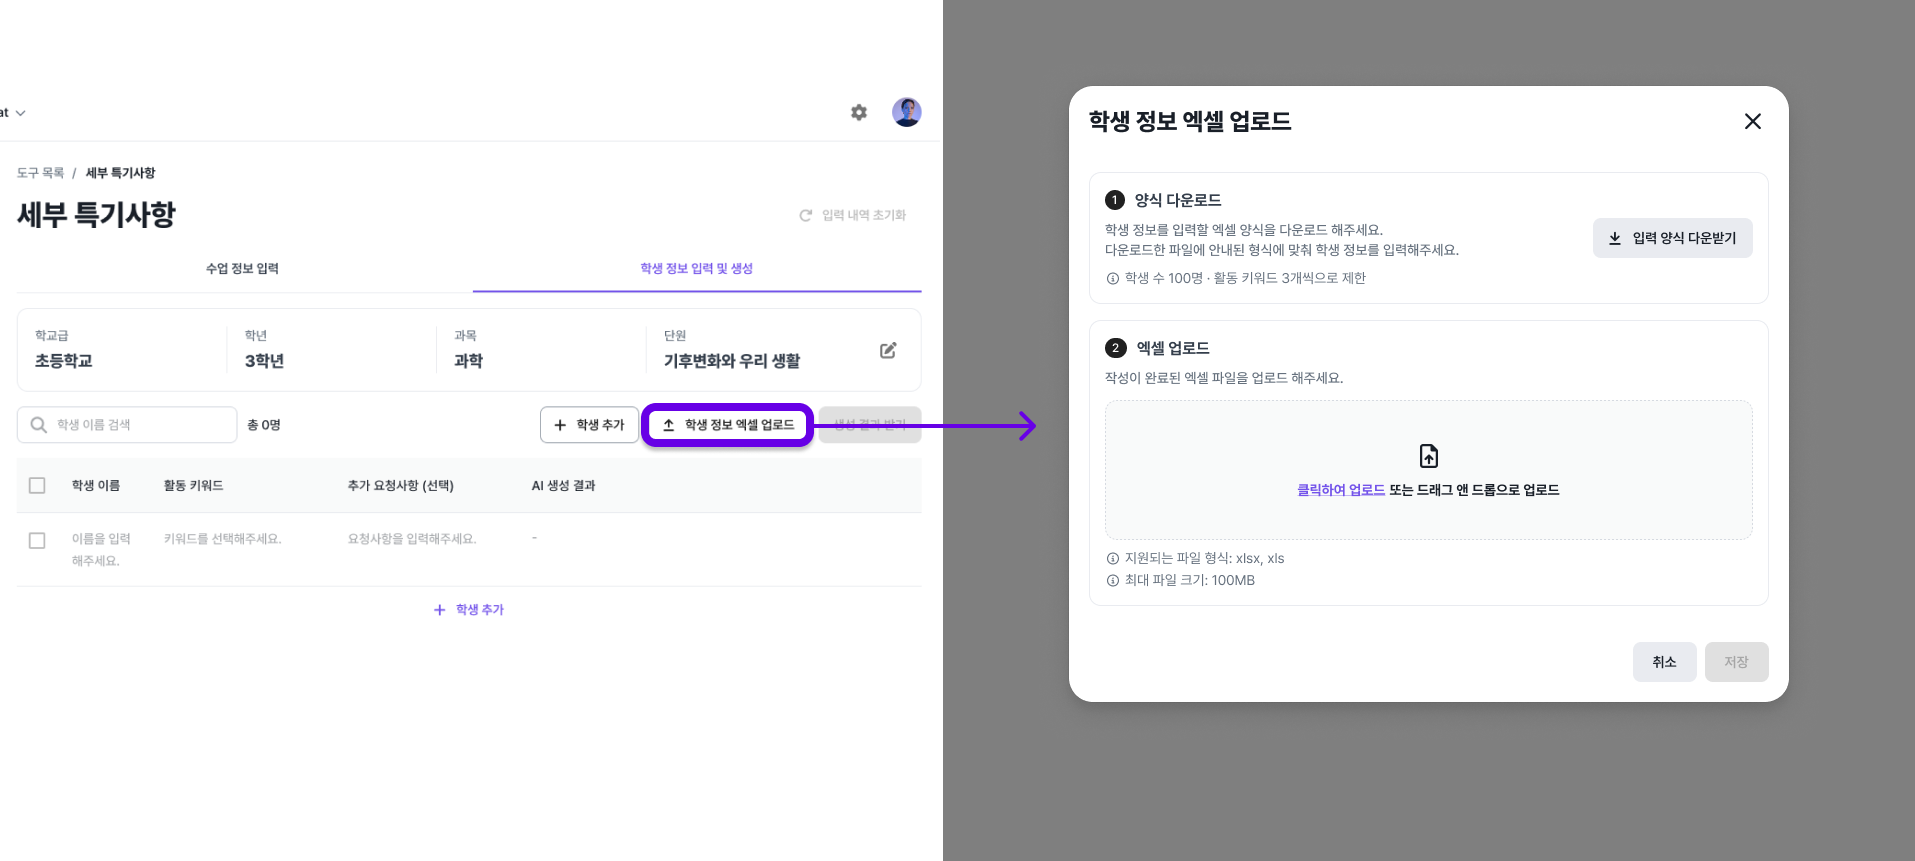Click the 취소 button in the modal
Image resolution: width=1915 pixels, height=861 pixels.
point(1664,661)
